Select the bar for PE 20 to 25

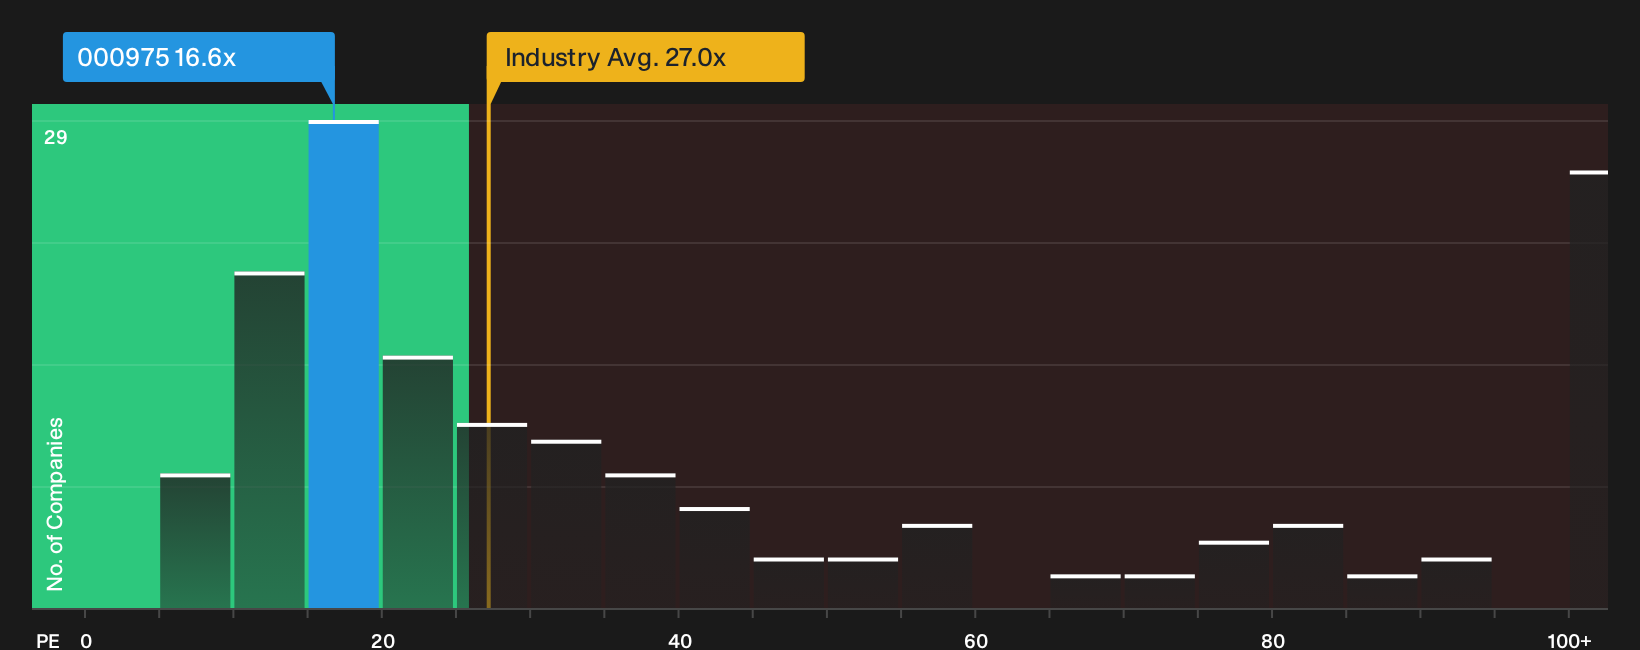tap(418, 482)
